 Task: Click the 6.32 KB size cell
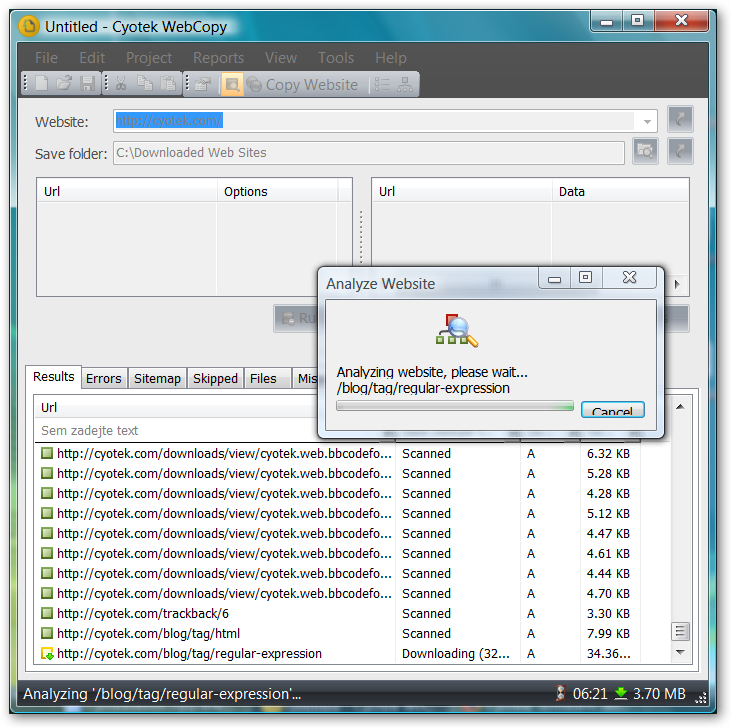point(608,453)
